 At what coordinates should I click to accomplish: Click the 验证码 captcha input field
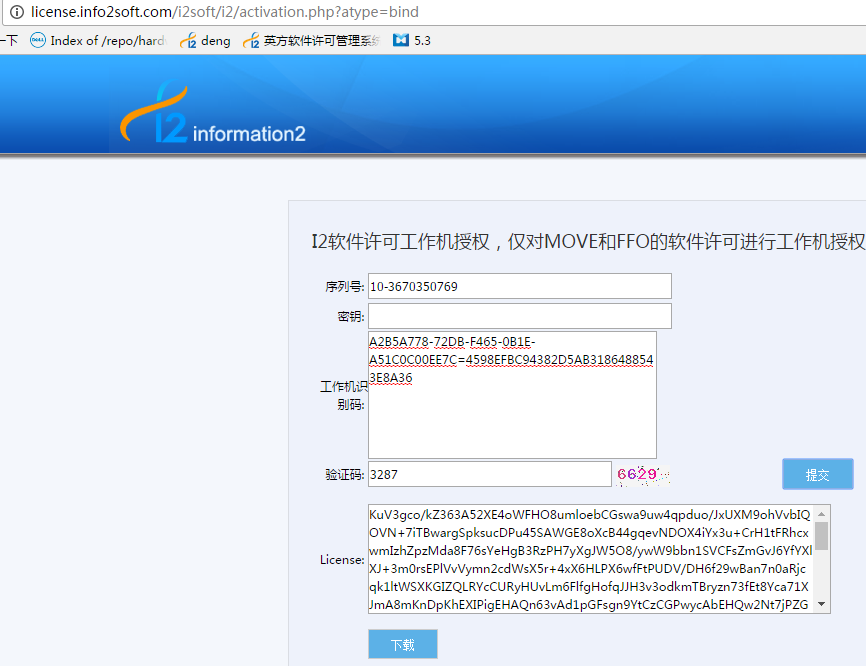tap(489, 474)
